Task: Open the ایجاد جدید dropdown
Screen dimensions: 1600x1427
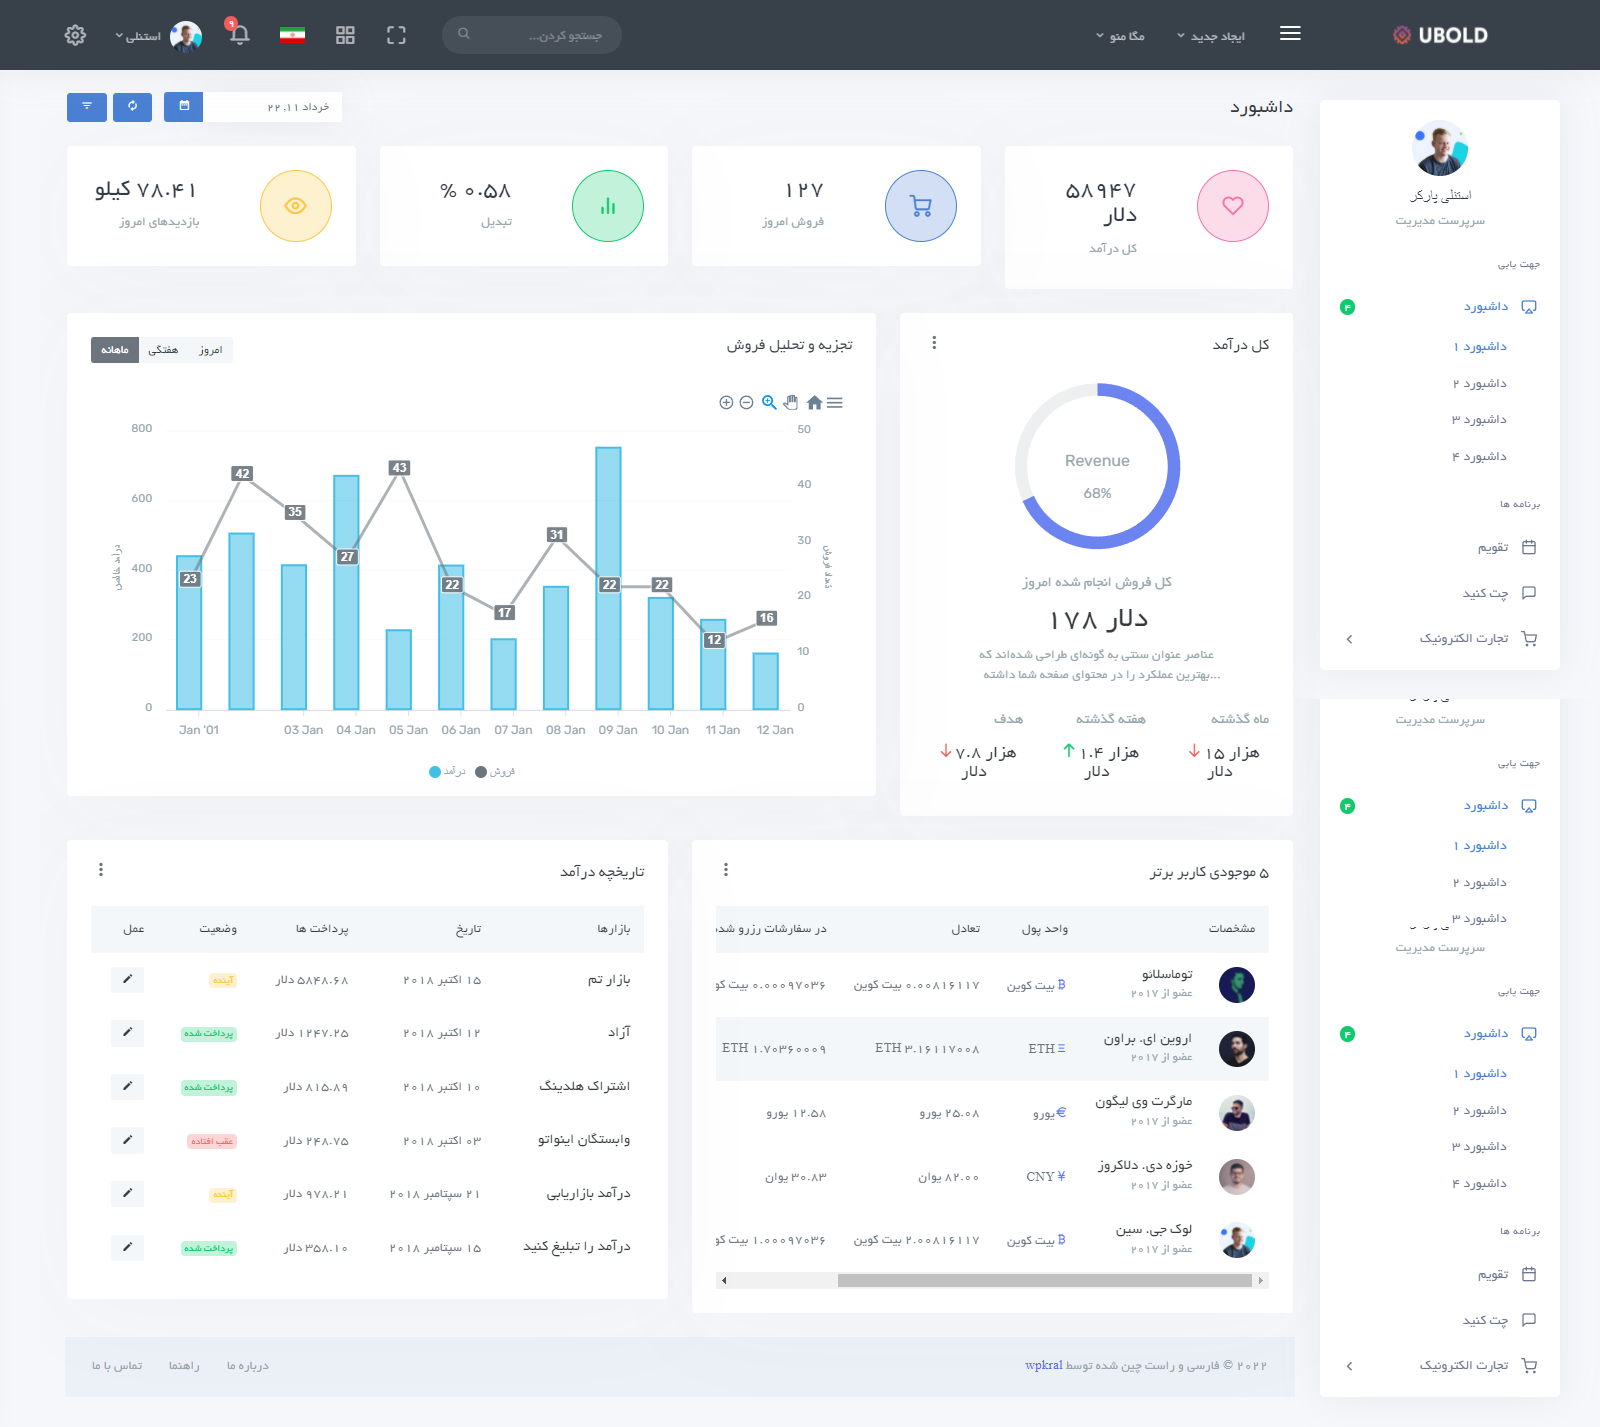Action: [x=1211, y=36]
